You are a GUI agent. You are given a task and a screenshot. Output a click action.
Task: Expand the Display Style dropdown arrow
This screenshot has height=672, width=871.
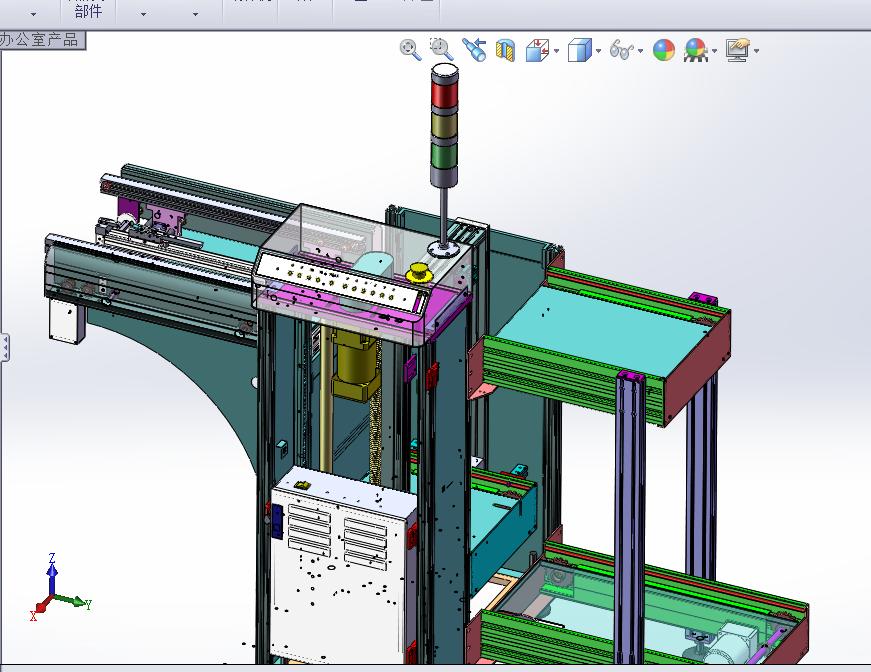(598, 51)
